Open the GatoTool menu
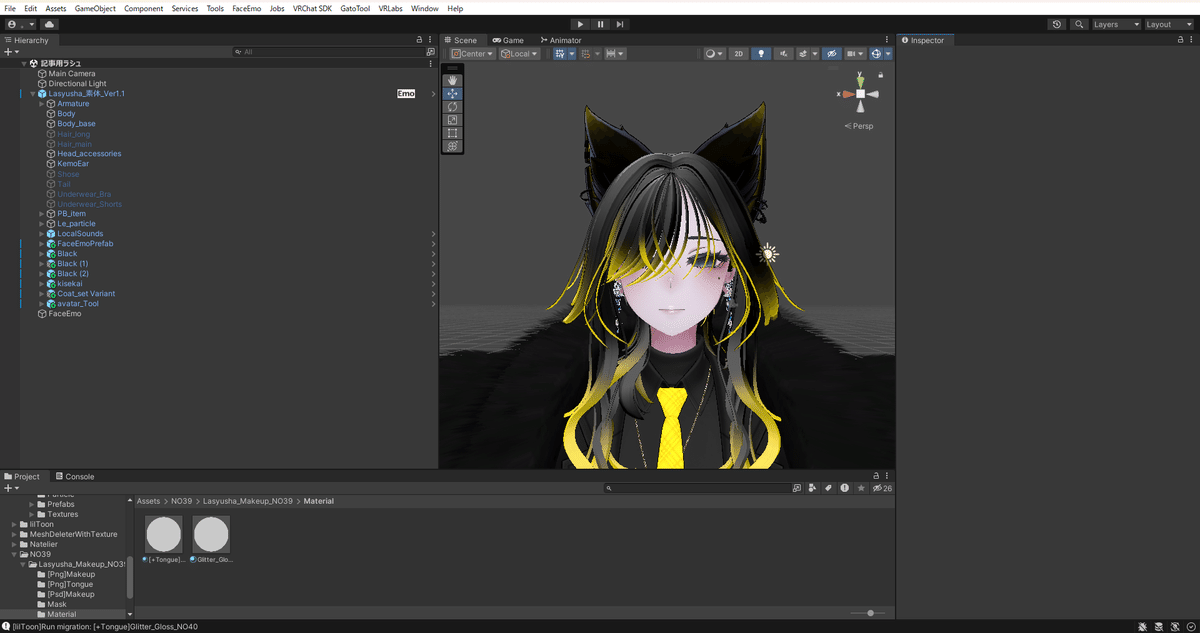 (x=355, y=8)
